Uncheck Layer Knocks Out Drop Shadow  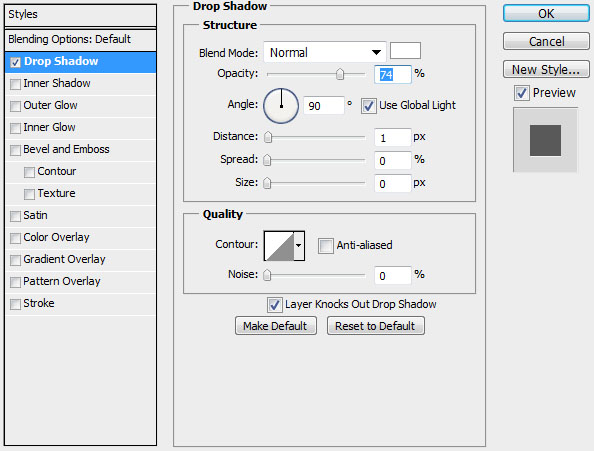pos(274,305)
